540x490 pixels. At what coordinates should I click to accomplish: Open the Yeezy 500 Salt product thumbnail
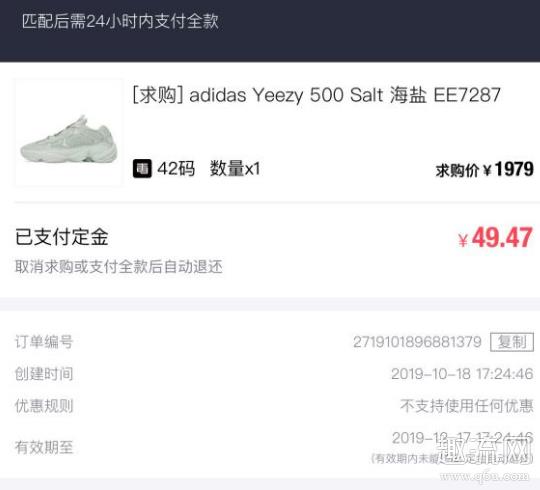[69, 133]
